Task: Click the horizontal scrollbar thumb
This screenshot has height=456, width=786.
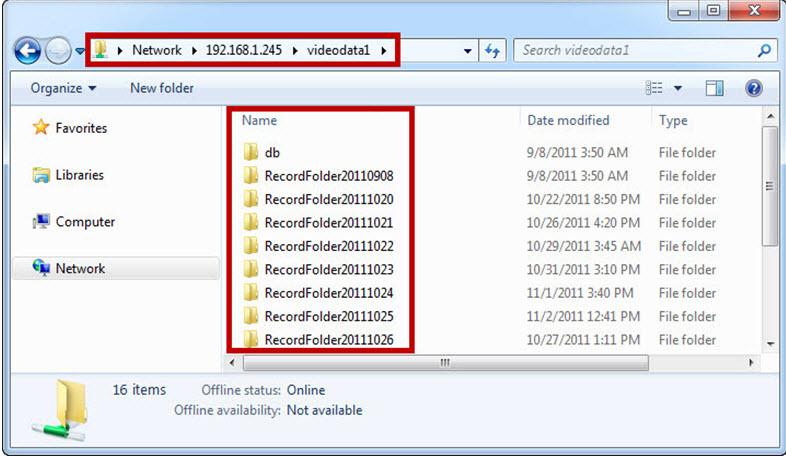Action: (445, 362)
